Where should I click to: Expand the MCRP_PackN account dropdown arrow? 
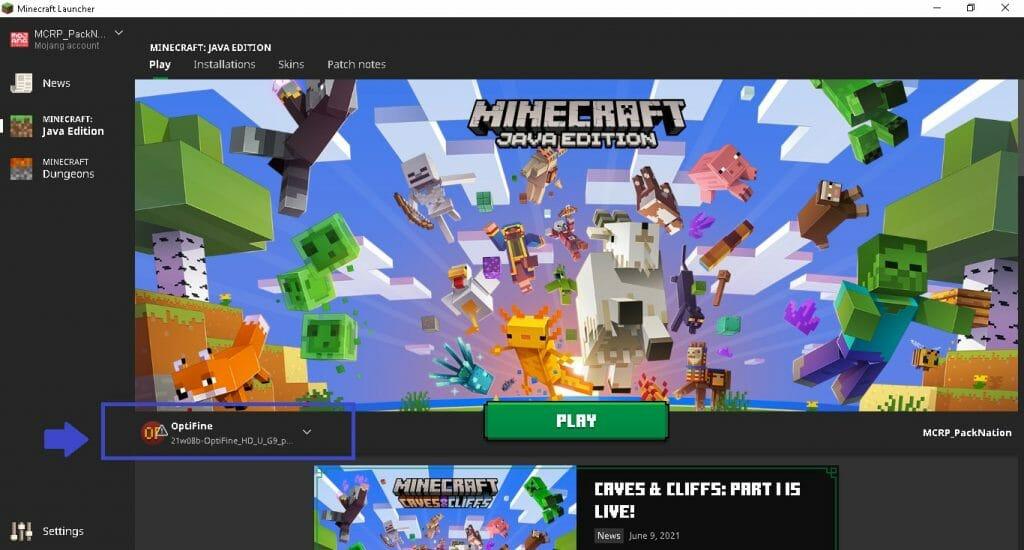pyautogui.click(x=119, y=32)
